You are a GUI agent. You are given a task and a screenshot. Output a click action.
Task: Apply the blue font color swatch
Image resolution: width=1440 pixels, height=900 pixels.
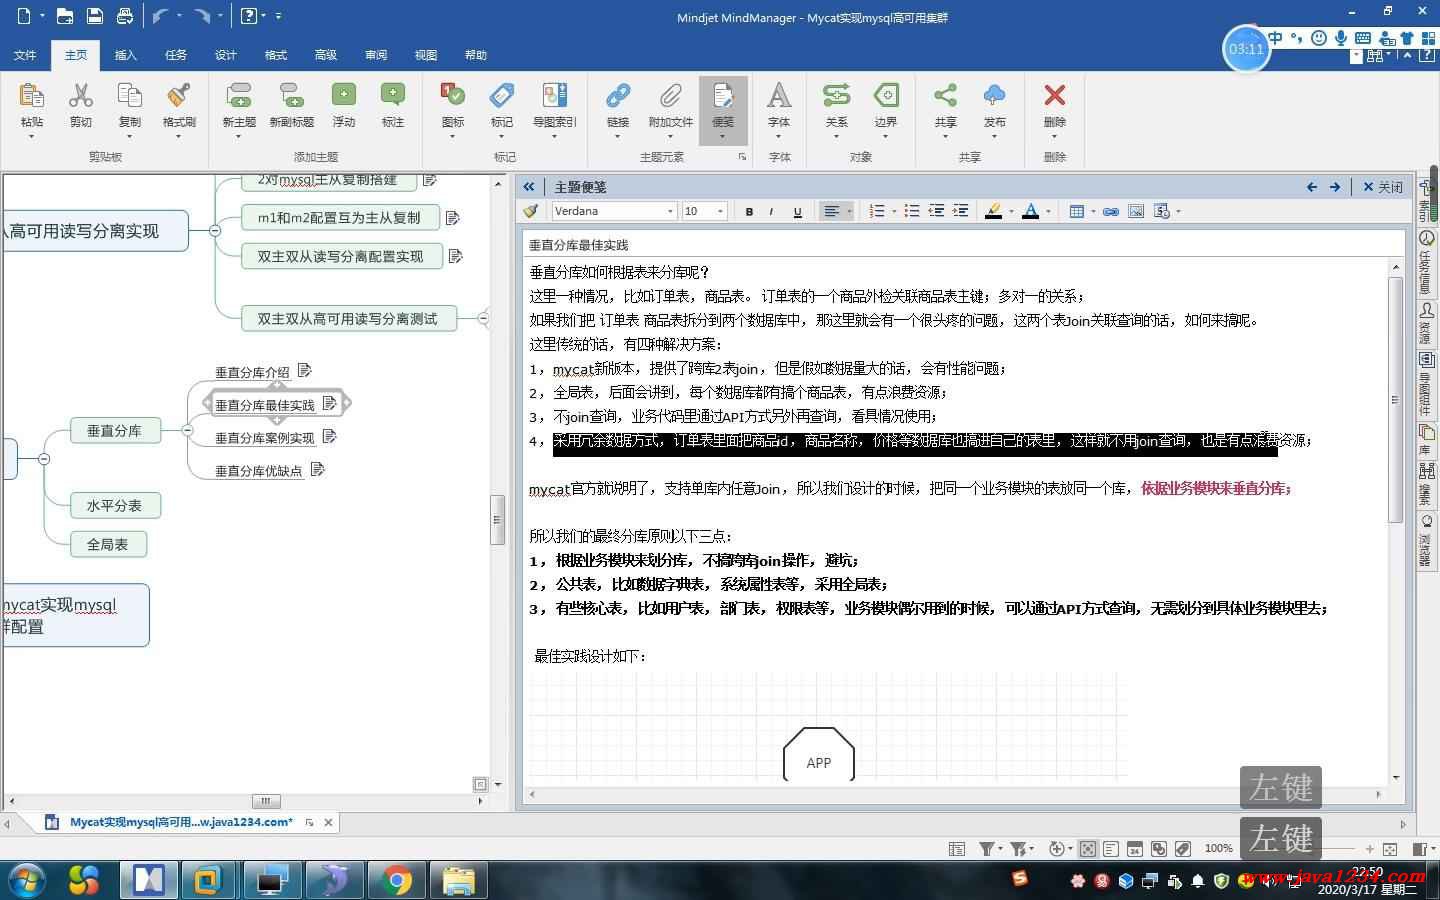click(1030, 211)
